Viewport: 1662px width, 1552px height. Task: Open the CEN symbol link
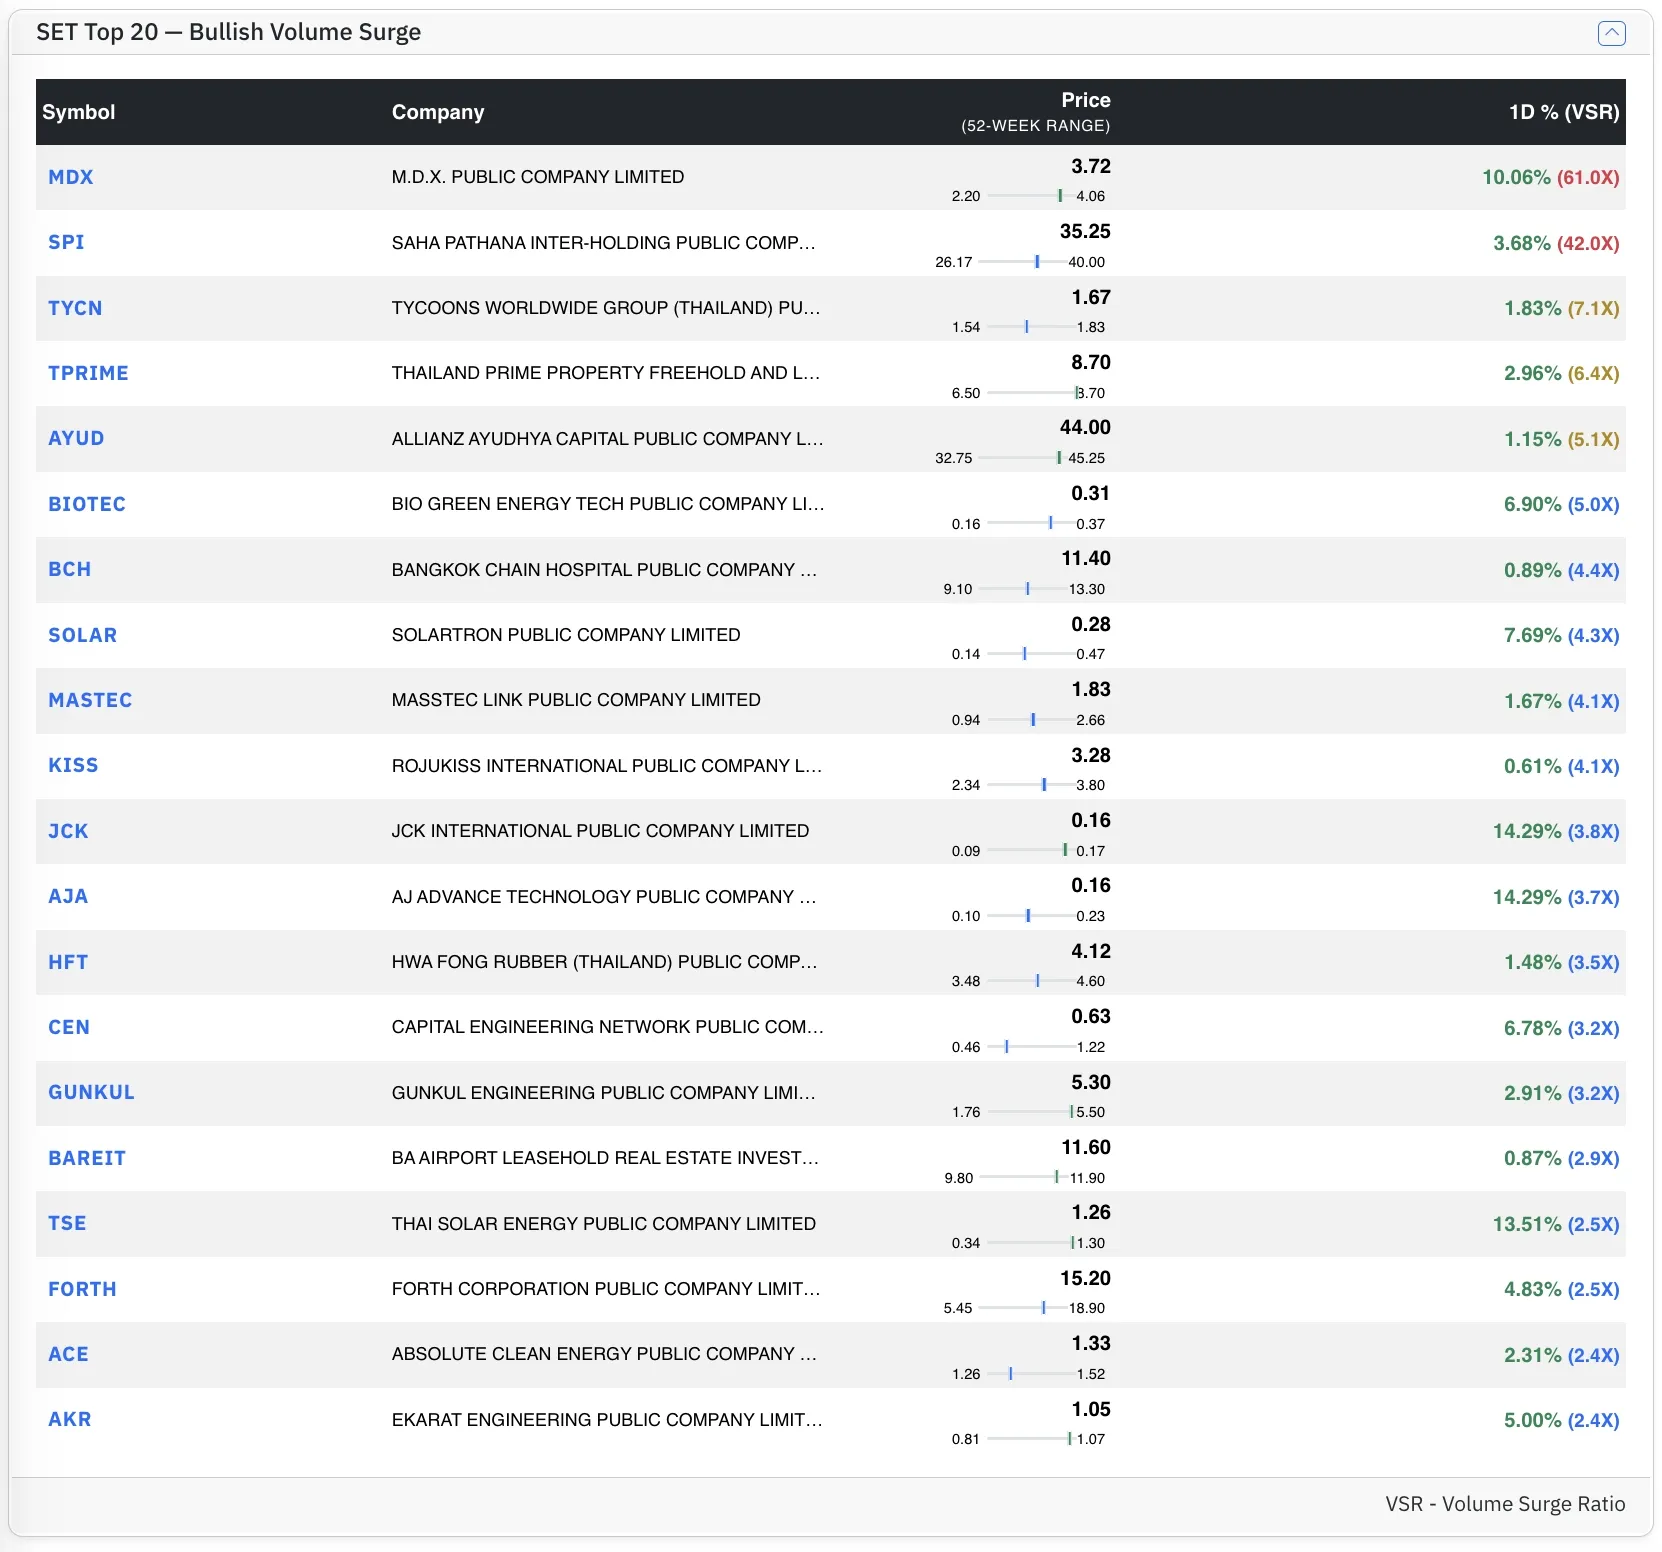click(x=69, y=1027)
